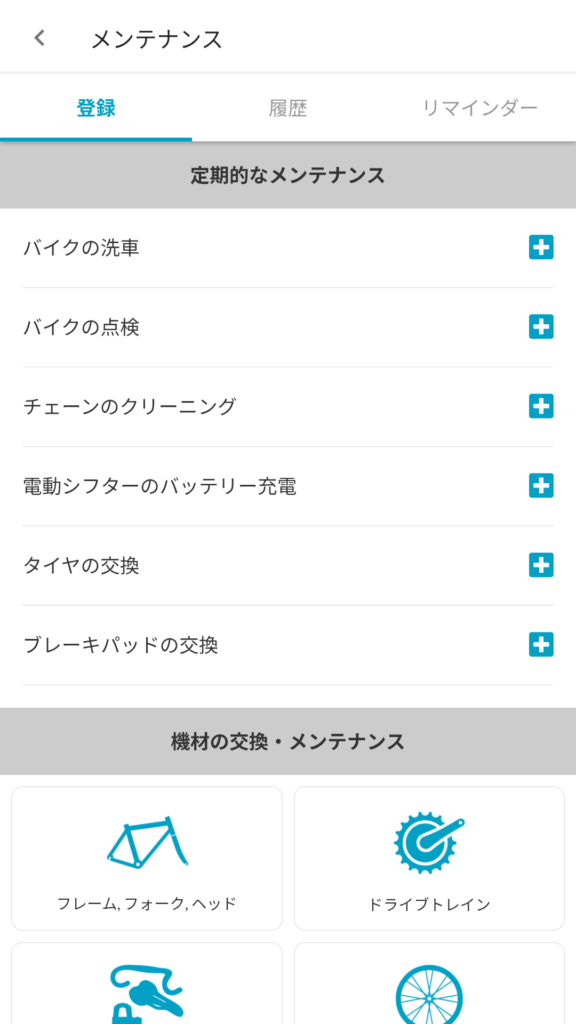Switch to the 履歴 tab

coord(288,108)
